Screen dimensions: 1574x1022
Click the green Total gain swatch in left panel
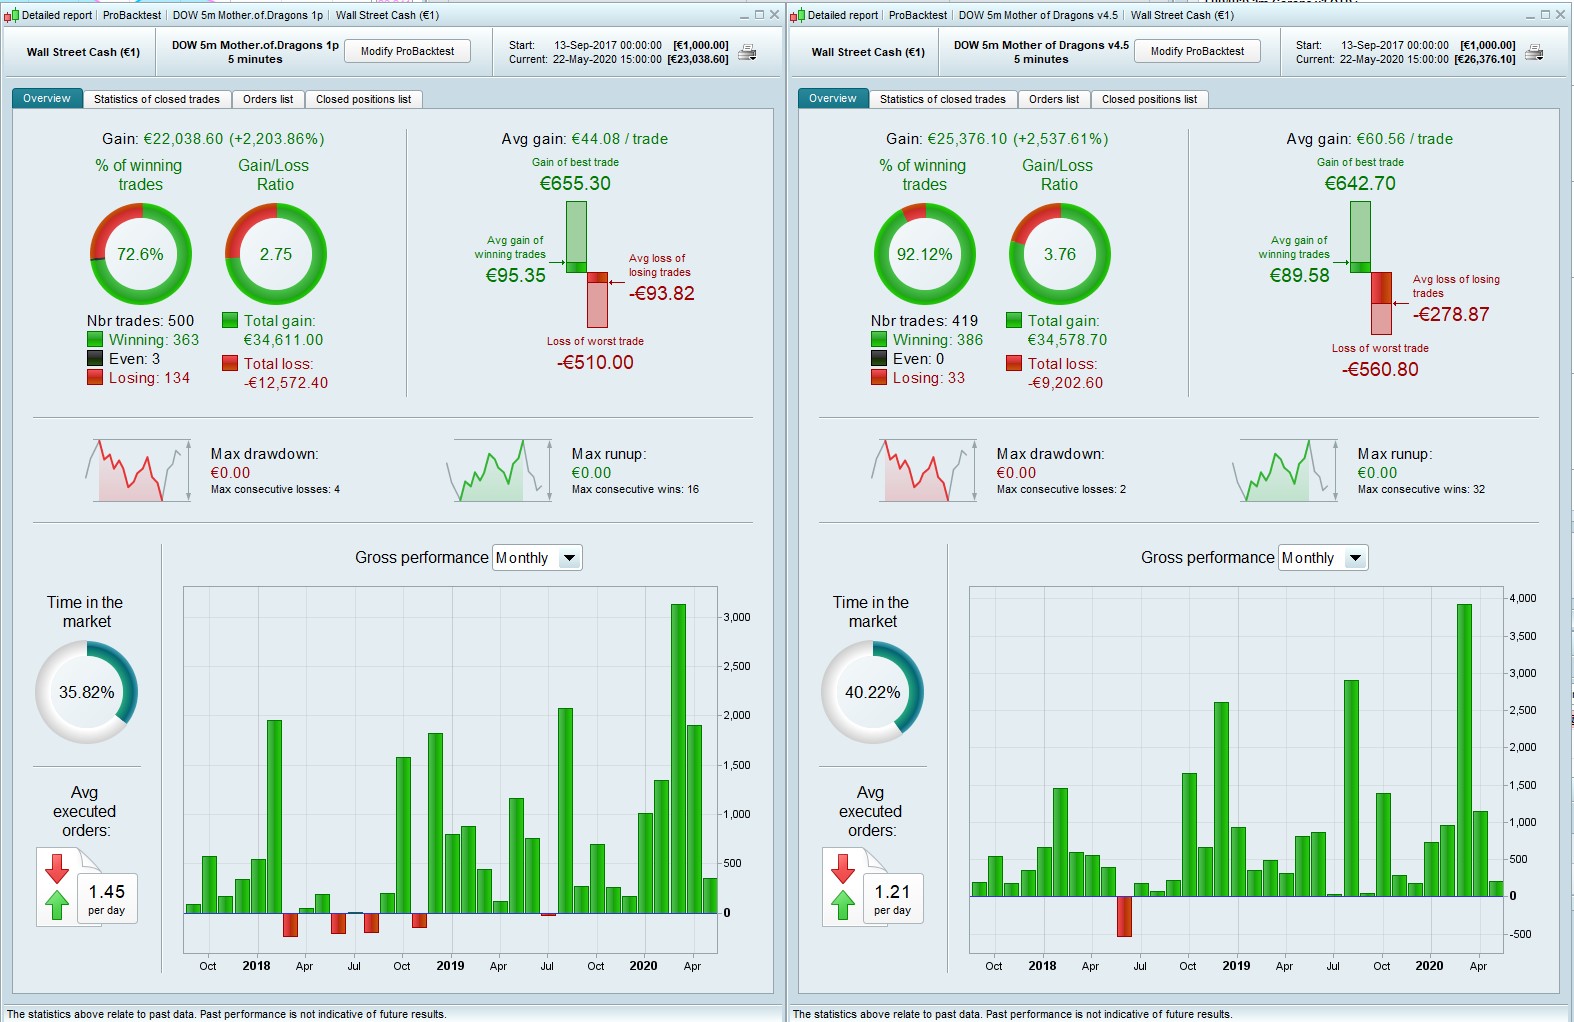tap(230, 320)
